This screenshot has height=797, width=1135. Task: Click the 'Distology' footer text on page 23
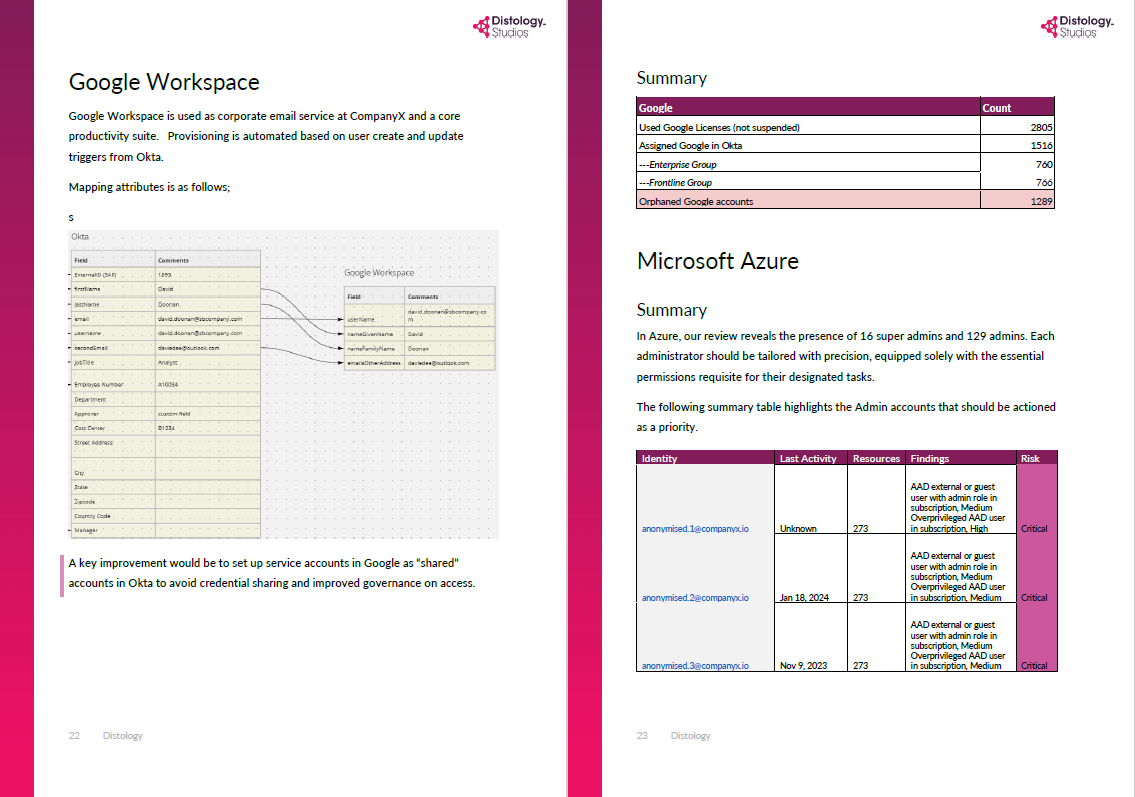pos(691,735)
